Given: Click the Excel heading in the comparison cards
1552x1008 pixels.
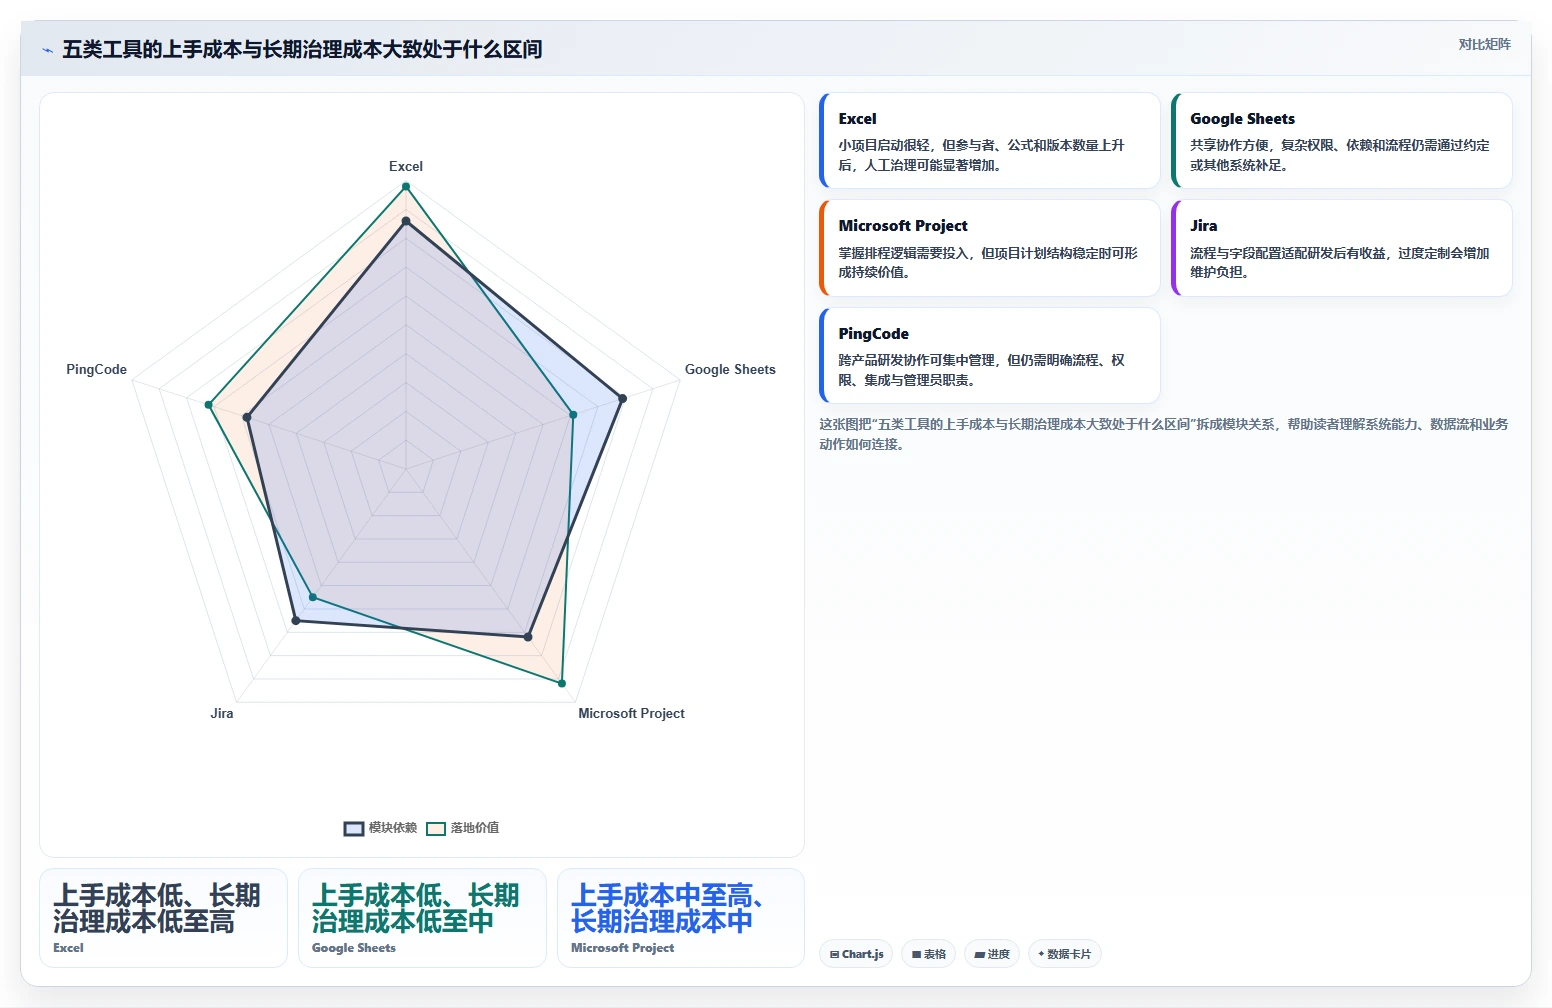Looking at the screenshot, I should pos(857,119).
